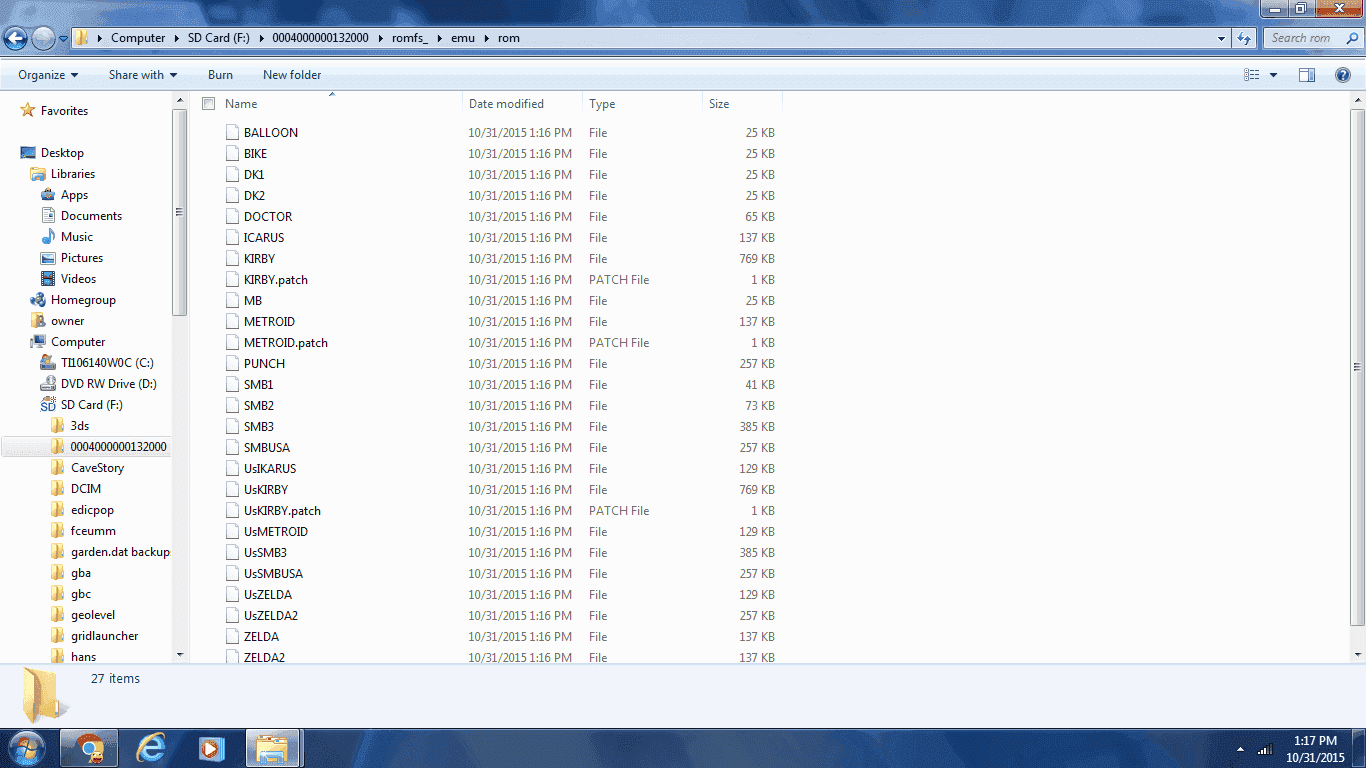Image resolution: width=1366 pixels, height=768 pixels.
Task: Open the Music library icon
Action: 48,237
